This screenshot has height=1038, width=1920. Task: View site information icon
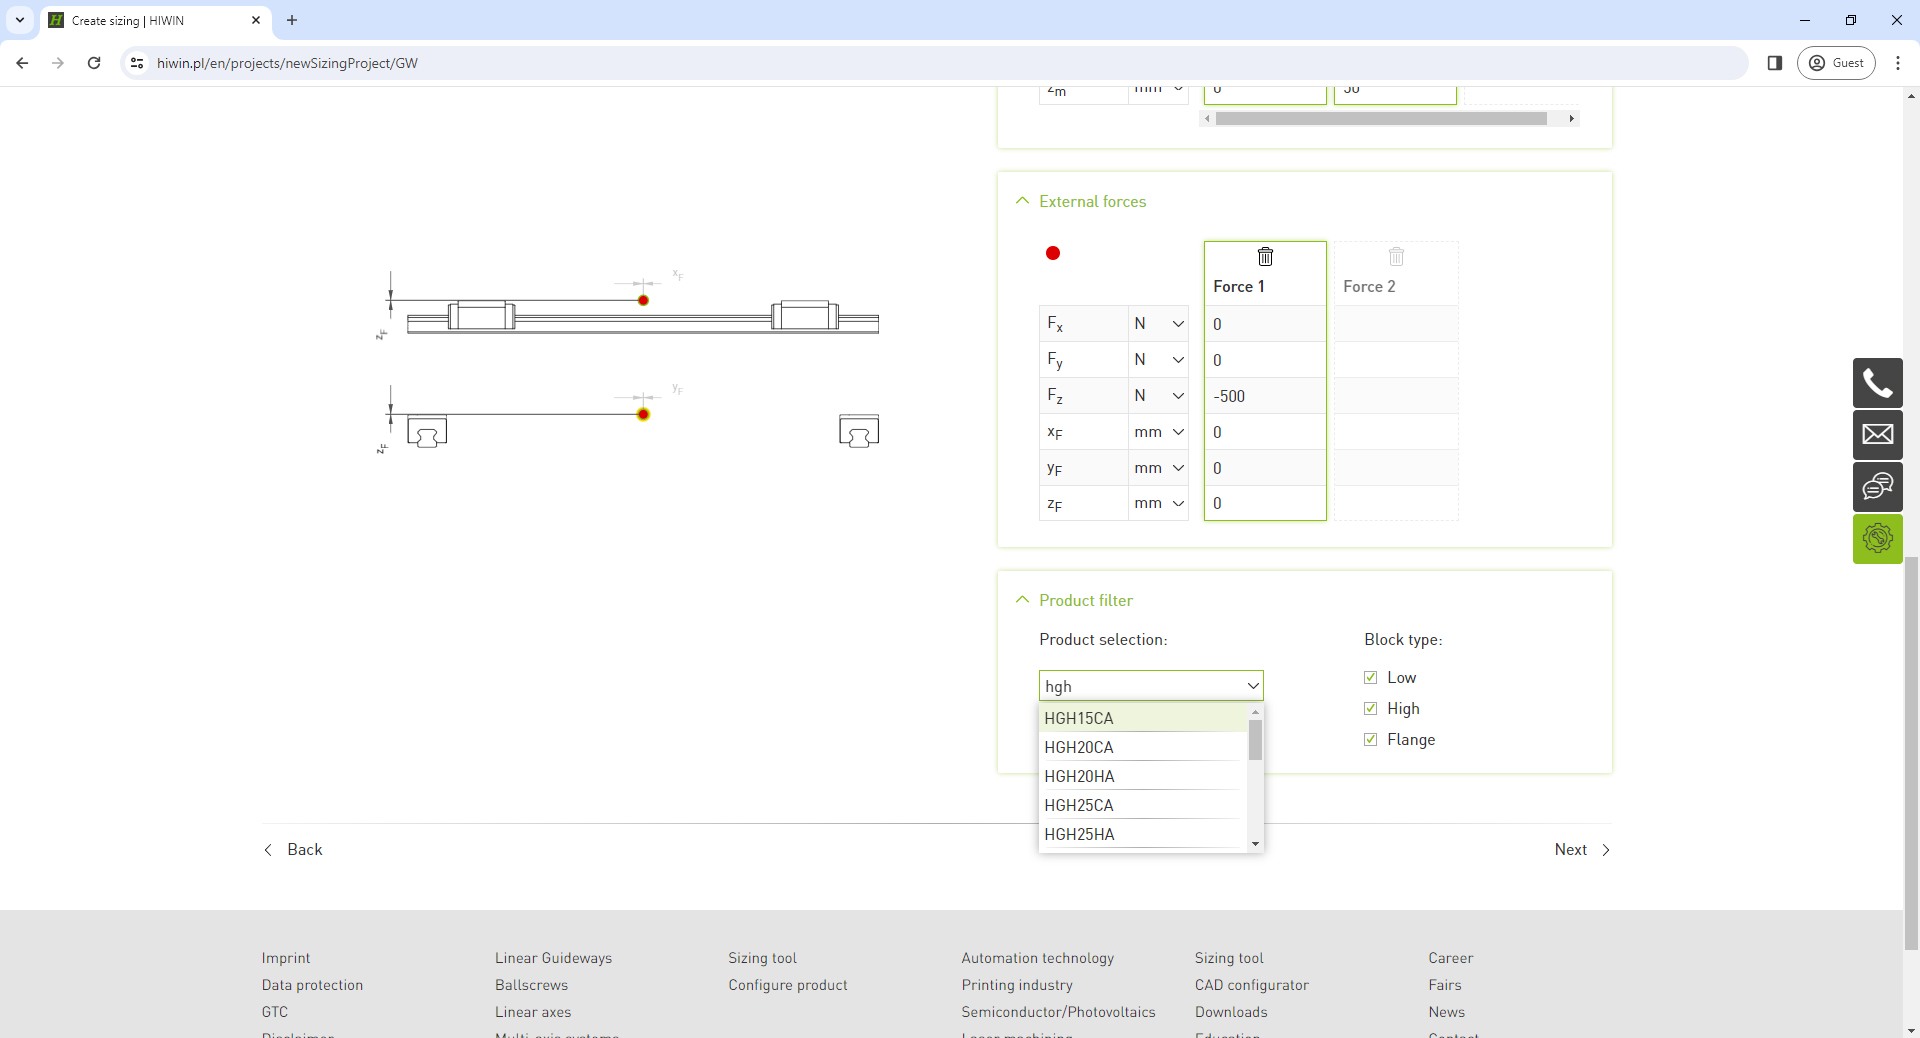137,63
